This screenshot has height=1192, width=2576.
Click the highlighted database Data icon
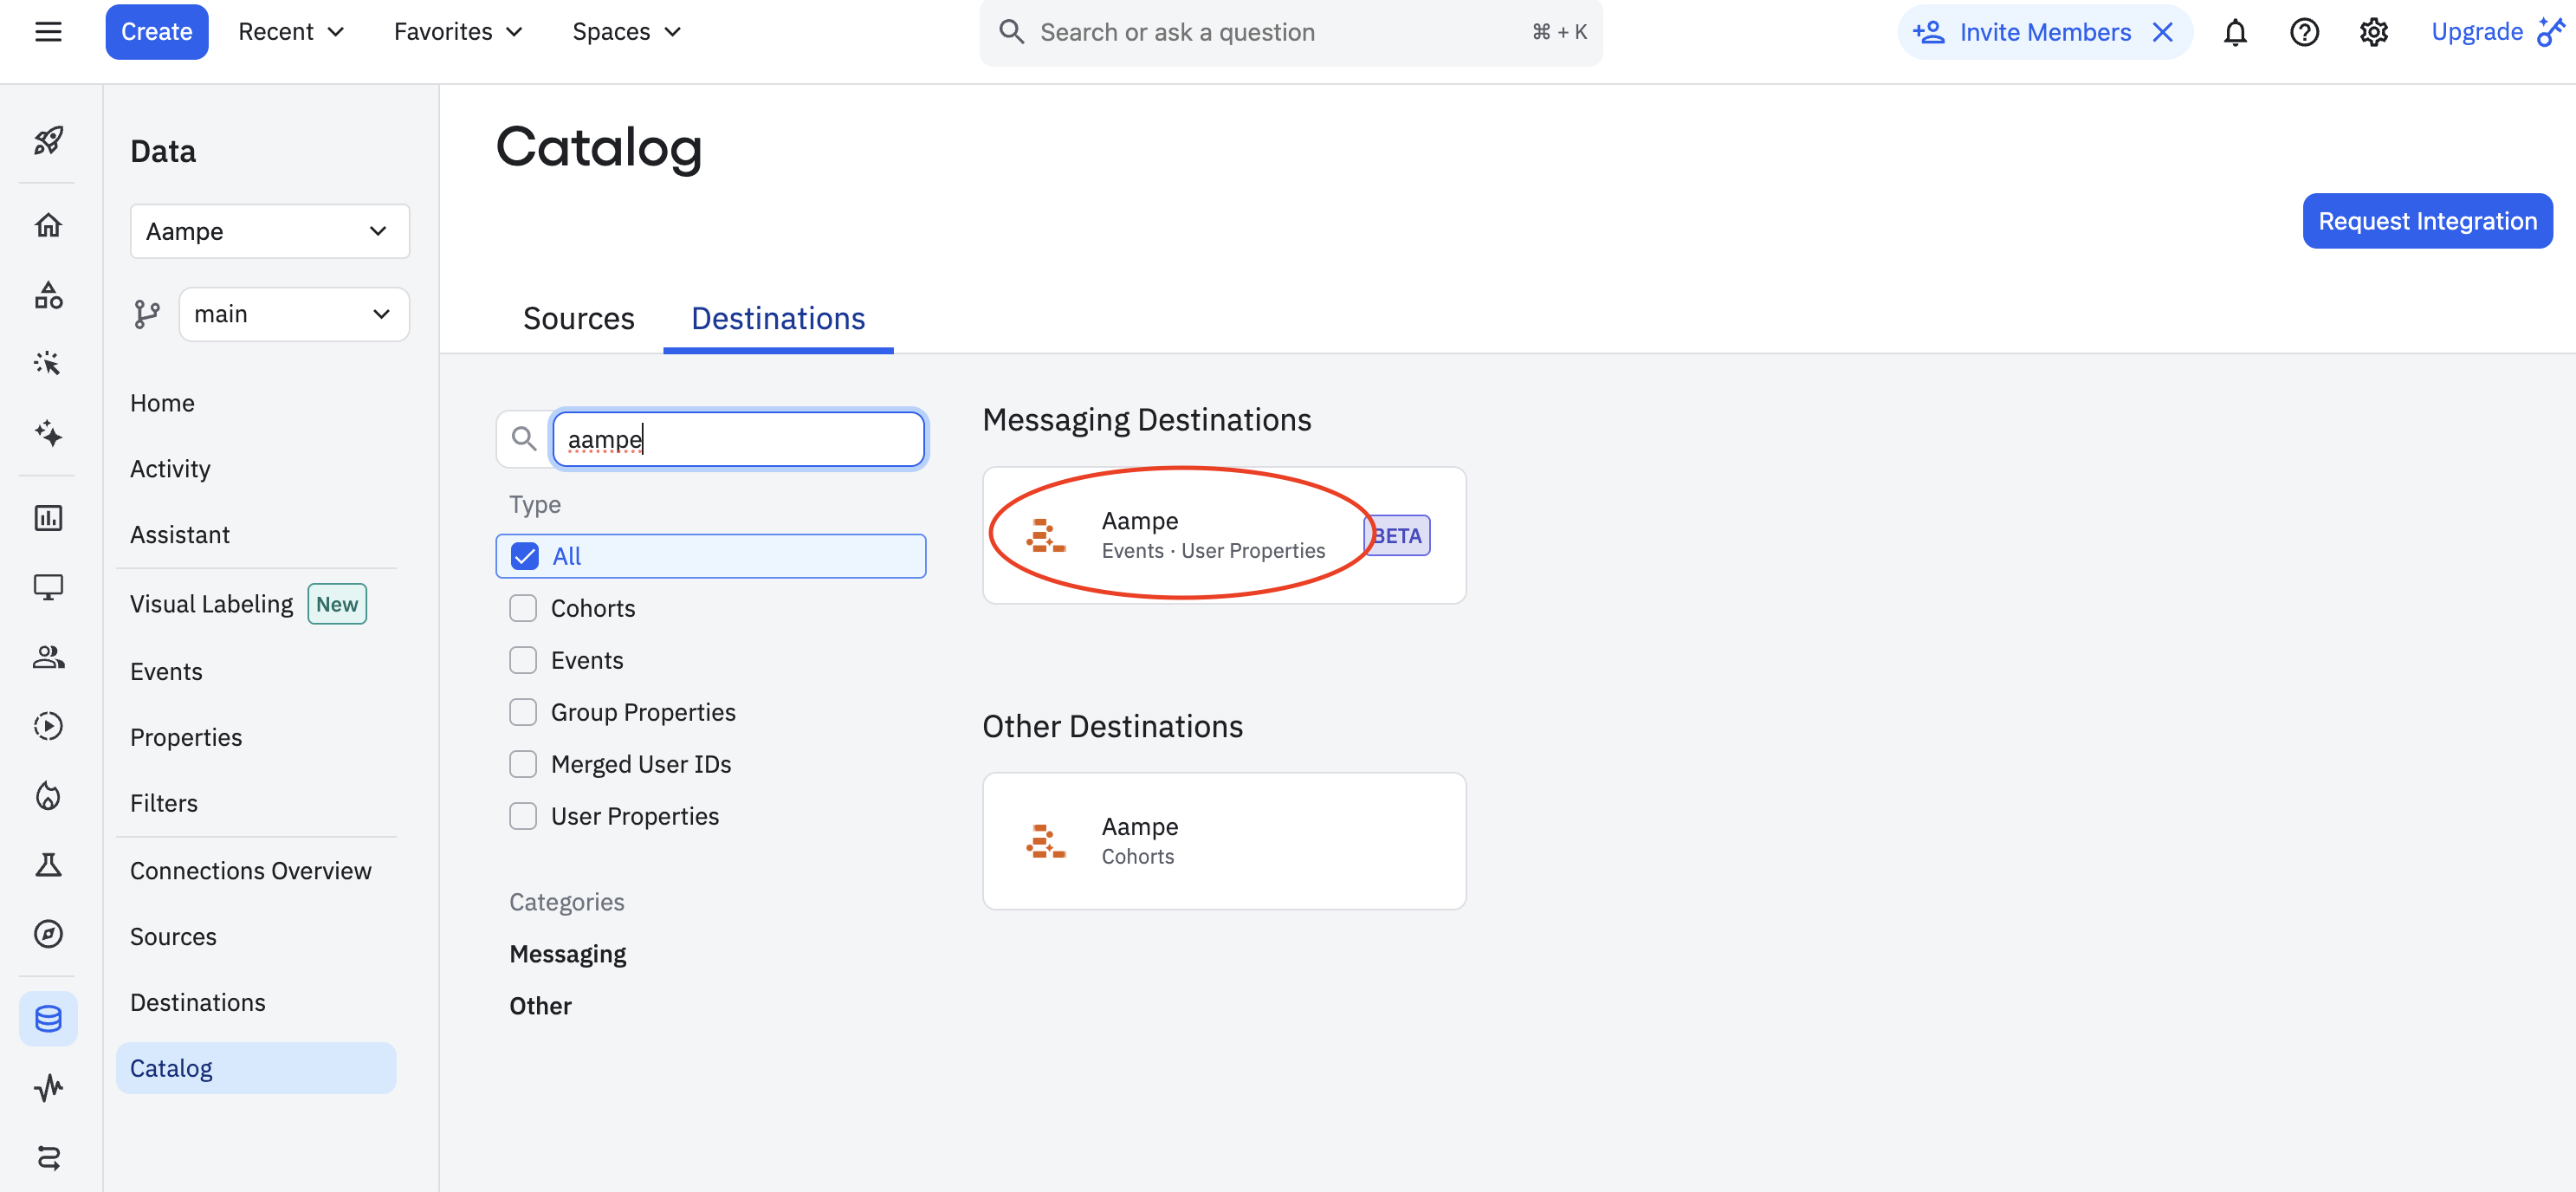[48, 1018]
